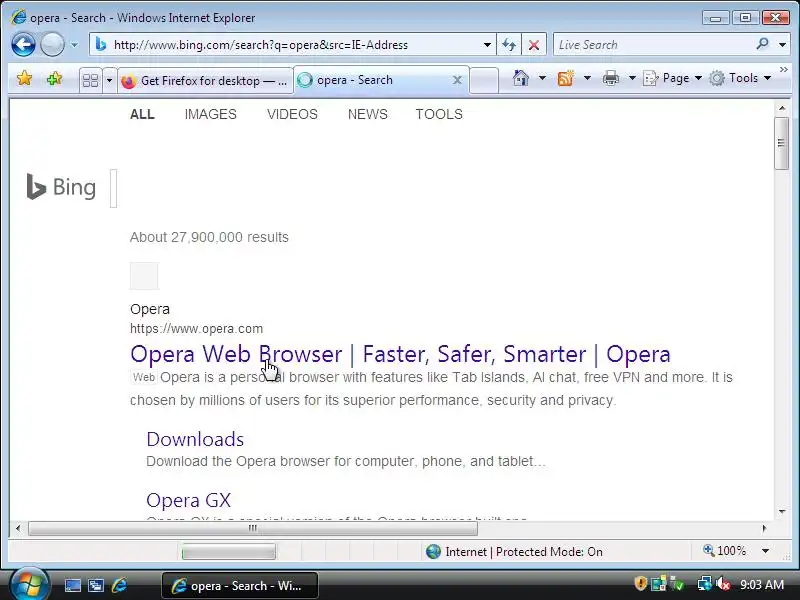Image resolution: width=800 pixels, height=600 pixels.
Task: Click the horizontal scrollbar thumb
Action: point(253,529)
